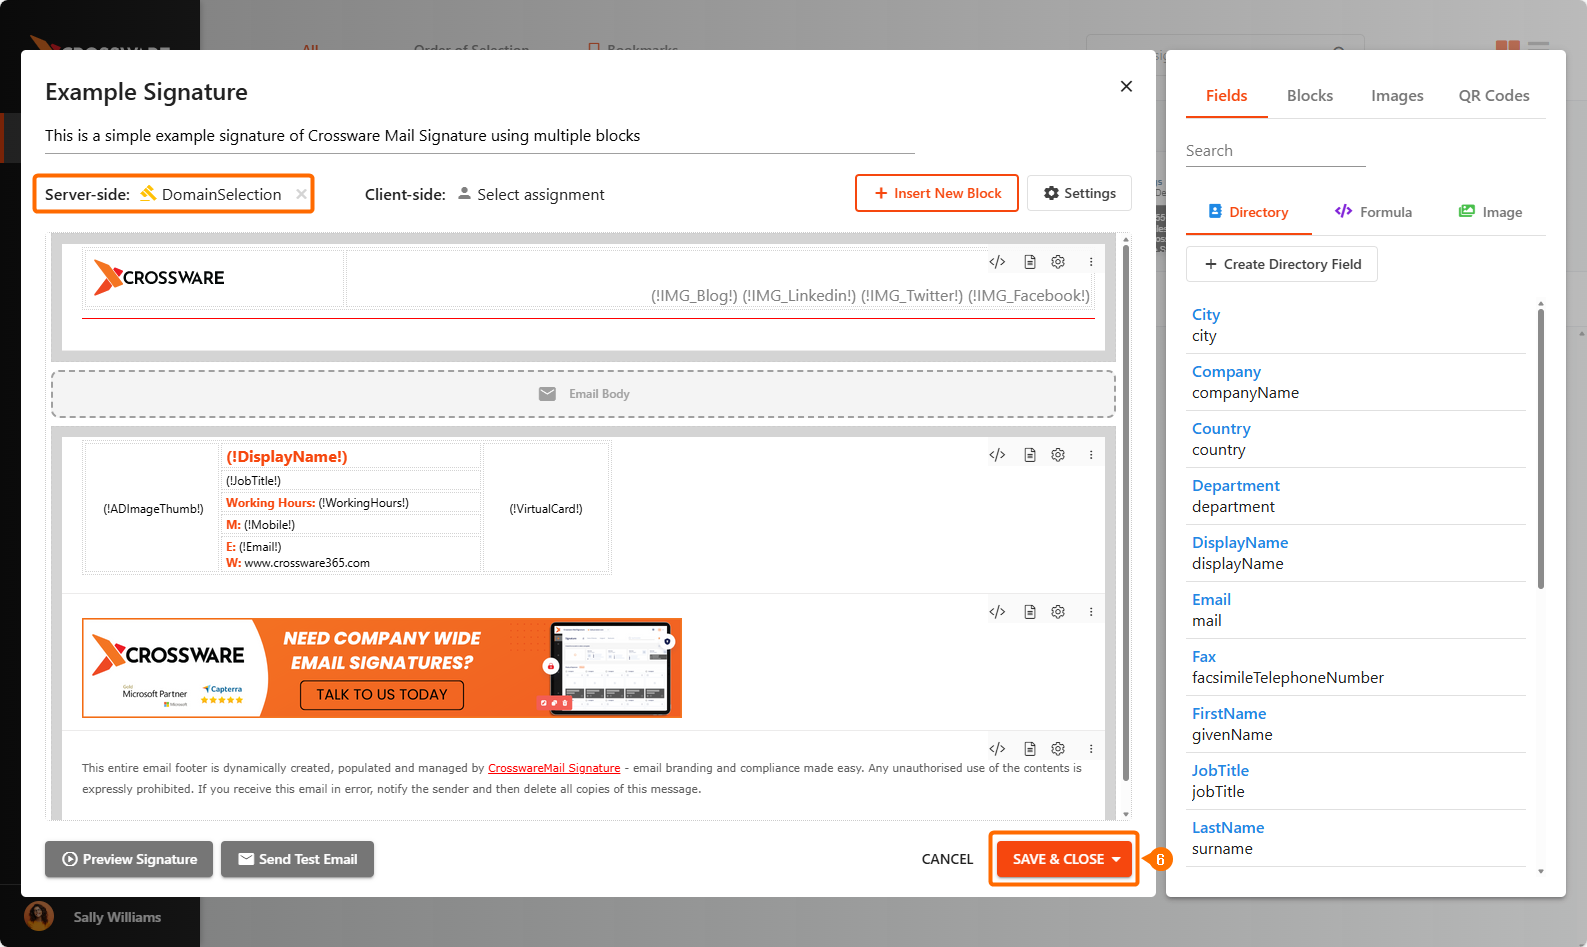Open HTML code editor for the header block
Image resolution: width=1587 pixels, height=947 pixels.
pyautogui.click(x=997, y=262)
